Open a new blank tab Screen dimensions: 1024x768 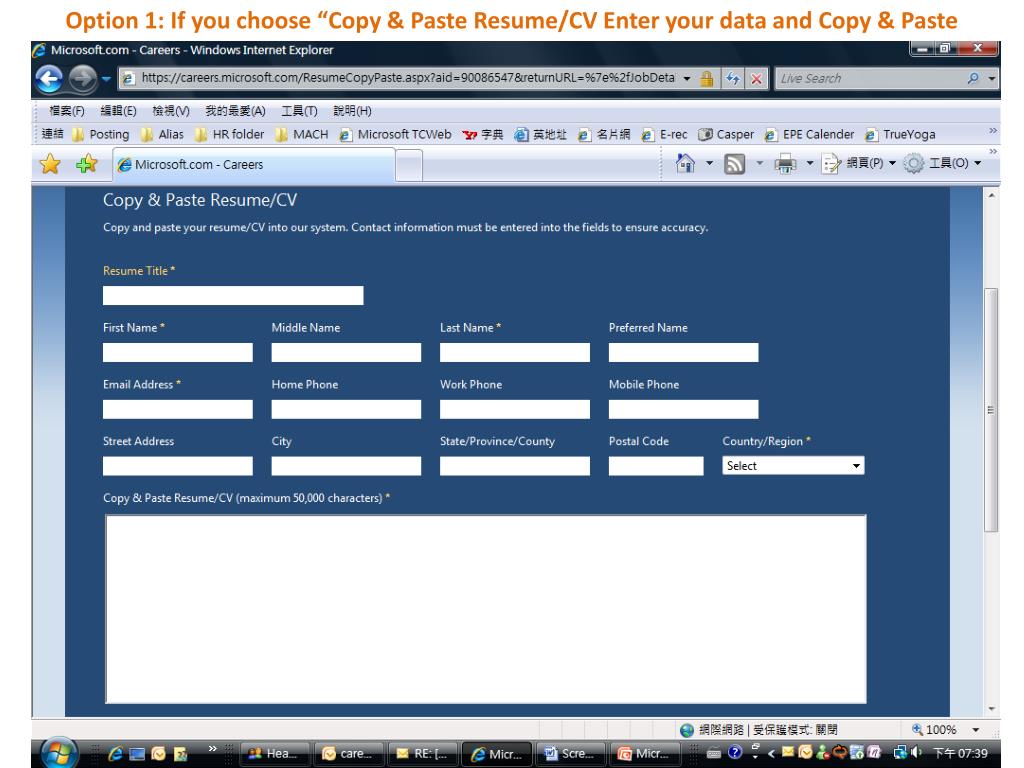click(409, 165)
